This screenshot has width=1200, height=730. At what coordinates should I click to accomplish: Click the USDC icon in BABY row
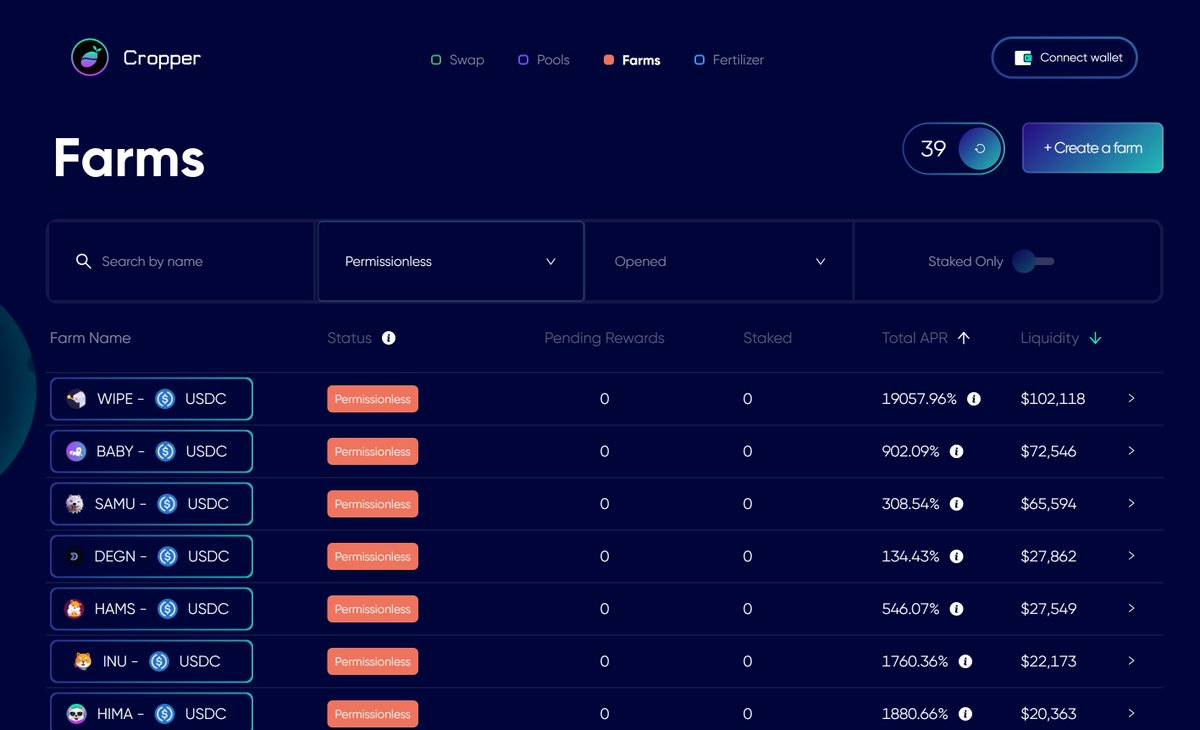pos(166,452)
